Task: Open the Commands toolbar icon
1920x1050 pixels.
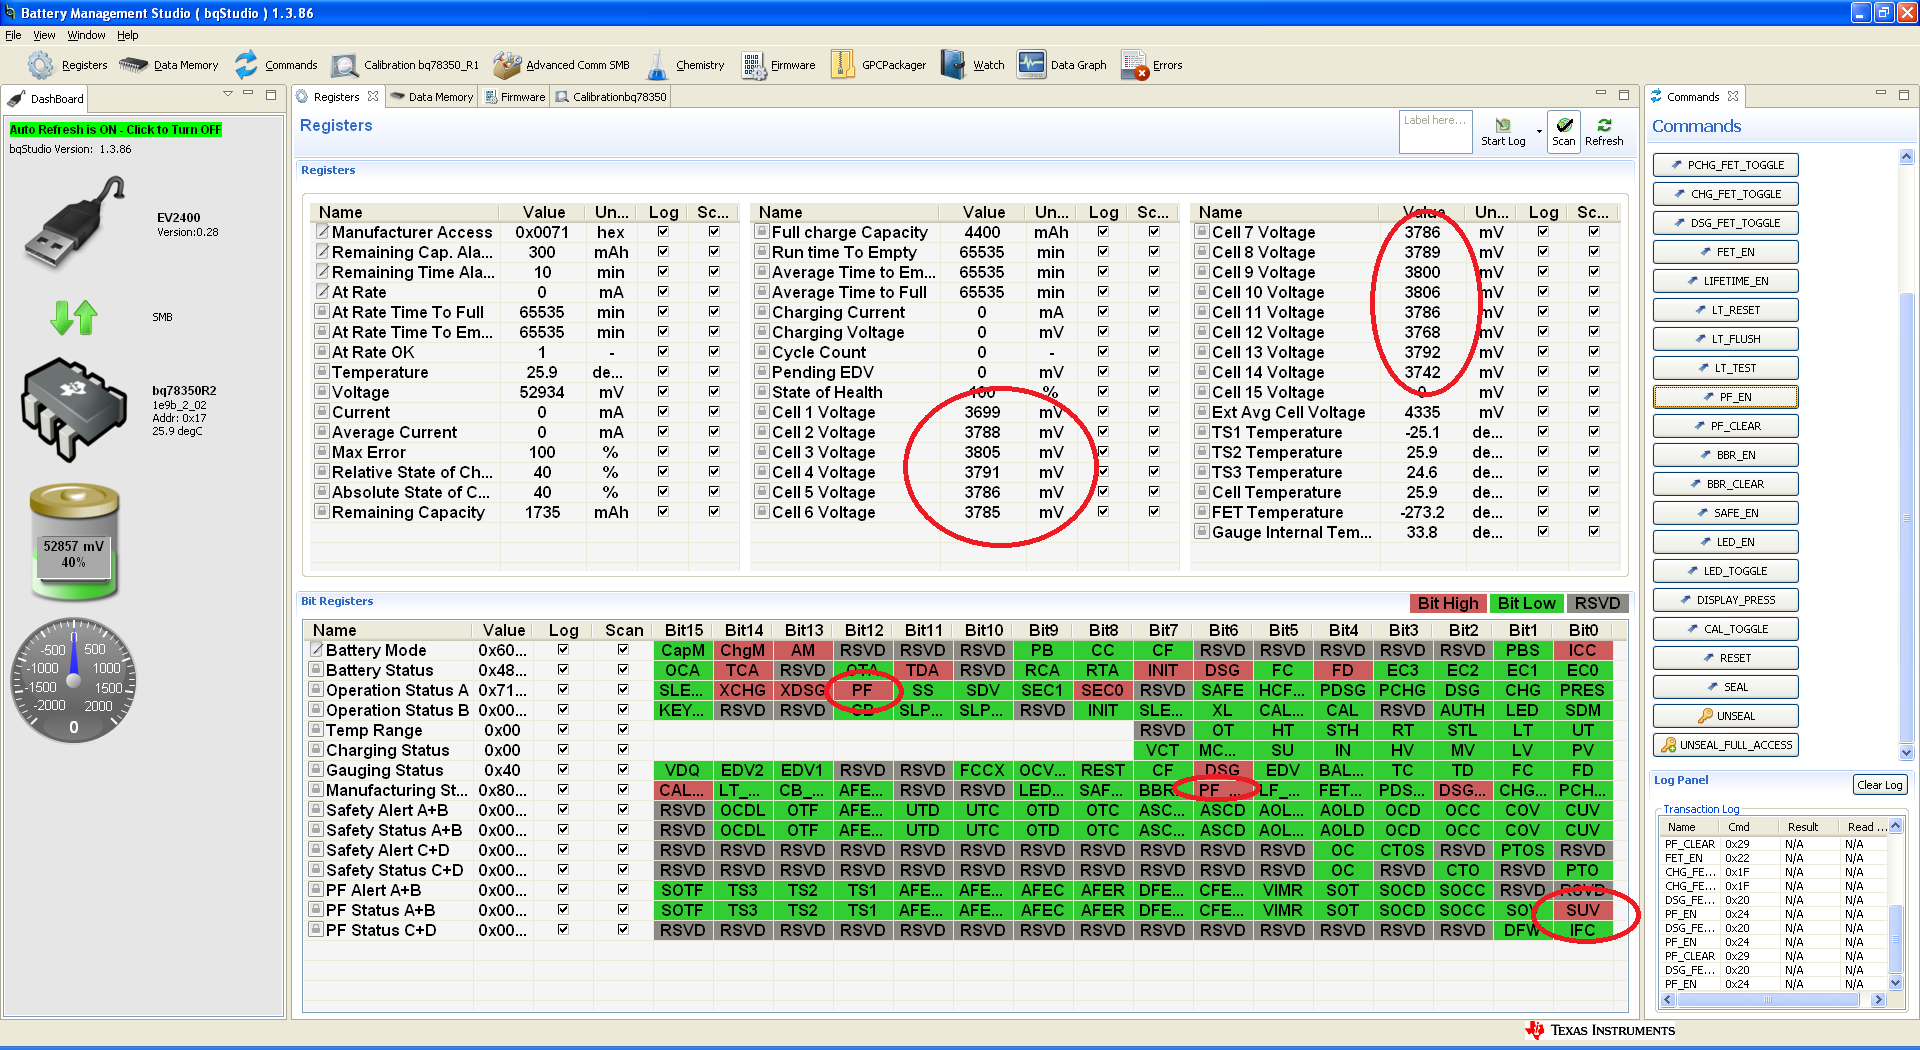Action: pyautogui.click(x=275, y=65)
